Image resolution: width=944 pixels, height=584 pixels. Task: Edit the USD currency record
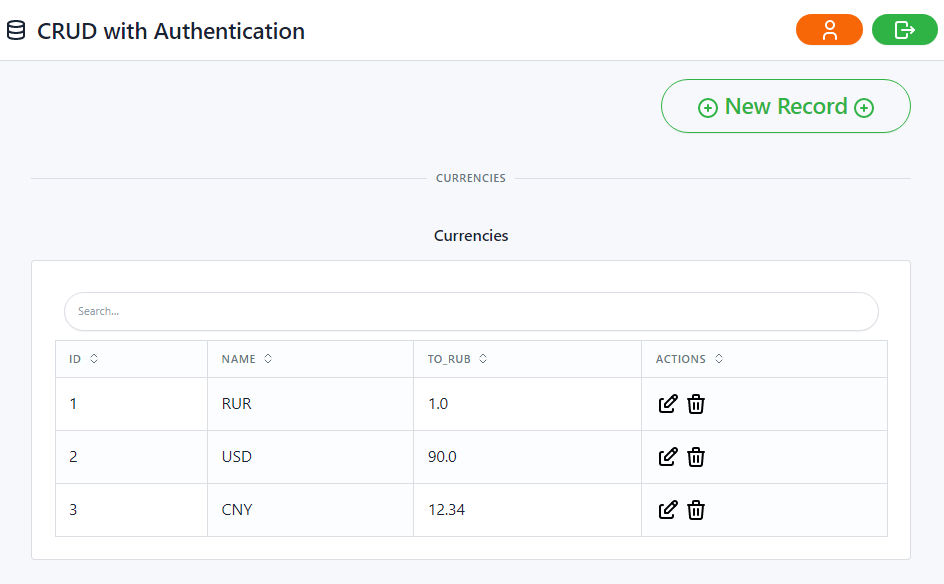668,457
